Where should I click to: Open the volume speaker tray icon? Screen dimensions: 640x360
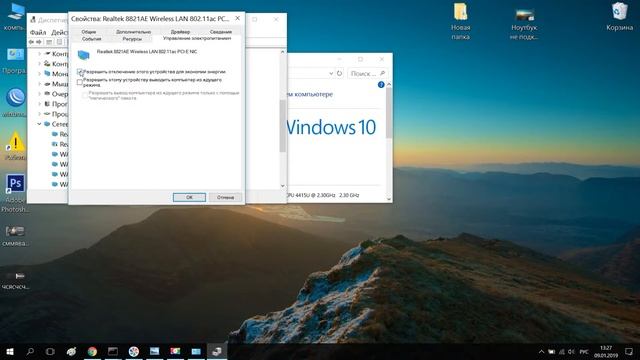pos(571,351)
